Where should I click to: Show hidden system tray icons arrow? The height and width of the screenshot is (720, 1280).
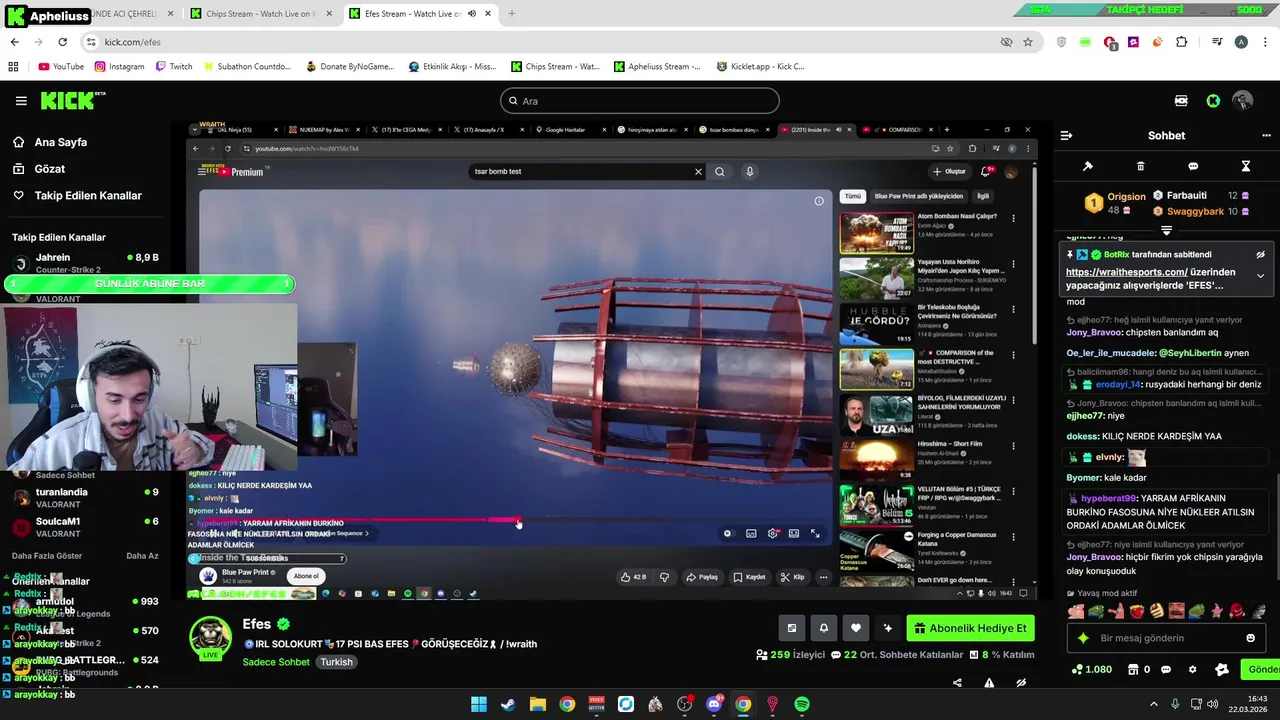click(1153, 704)
